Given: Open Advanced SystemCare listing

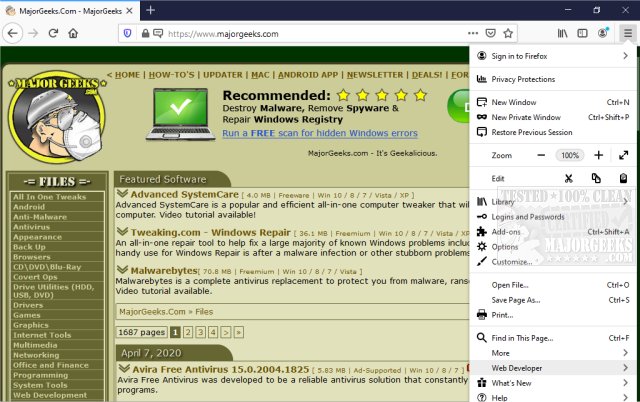Looking at the screenshot, I should pos(184,194).
